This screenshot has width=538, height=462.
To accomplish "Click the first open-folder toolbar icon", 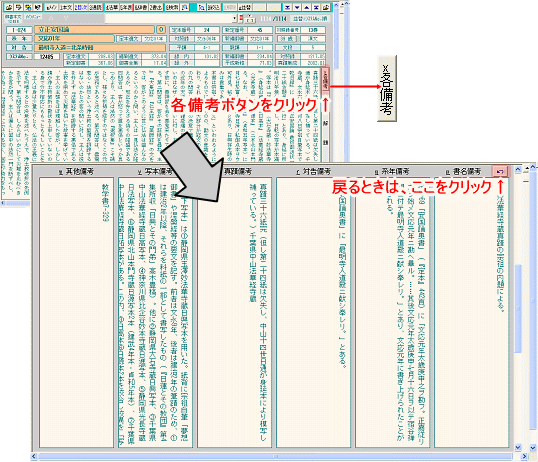I will click(x=9, y=7).
